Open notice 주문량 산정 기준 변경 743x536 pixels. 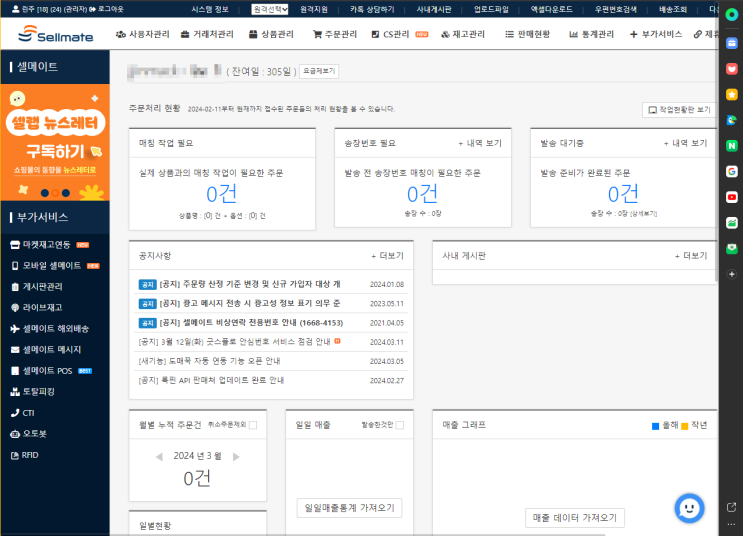pyautogui.click(x=250, y=284)
